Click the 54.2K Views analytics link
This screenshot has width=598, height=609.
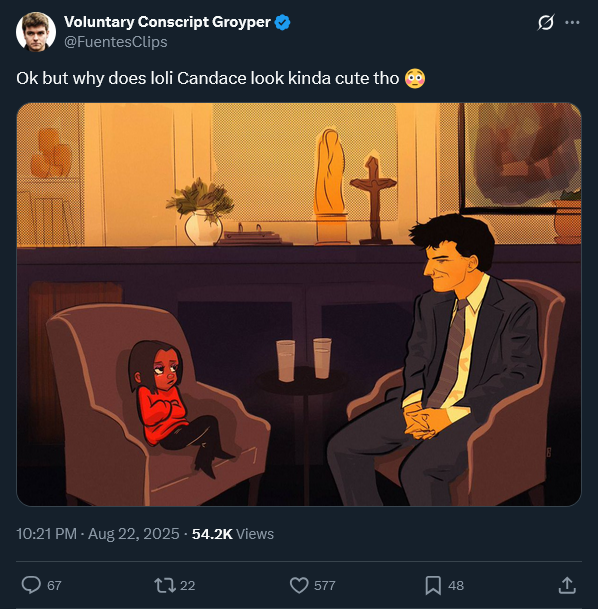(x=233, y=534)
